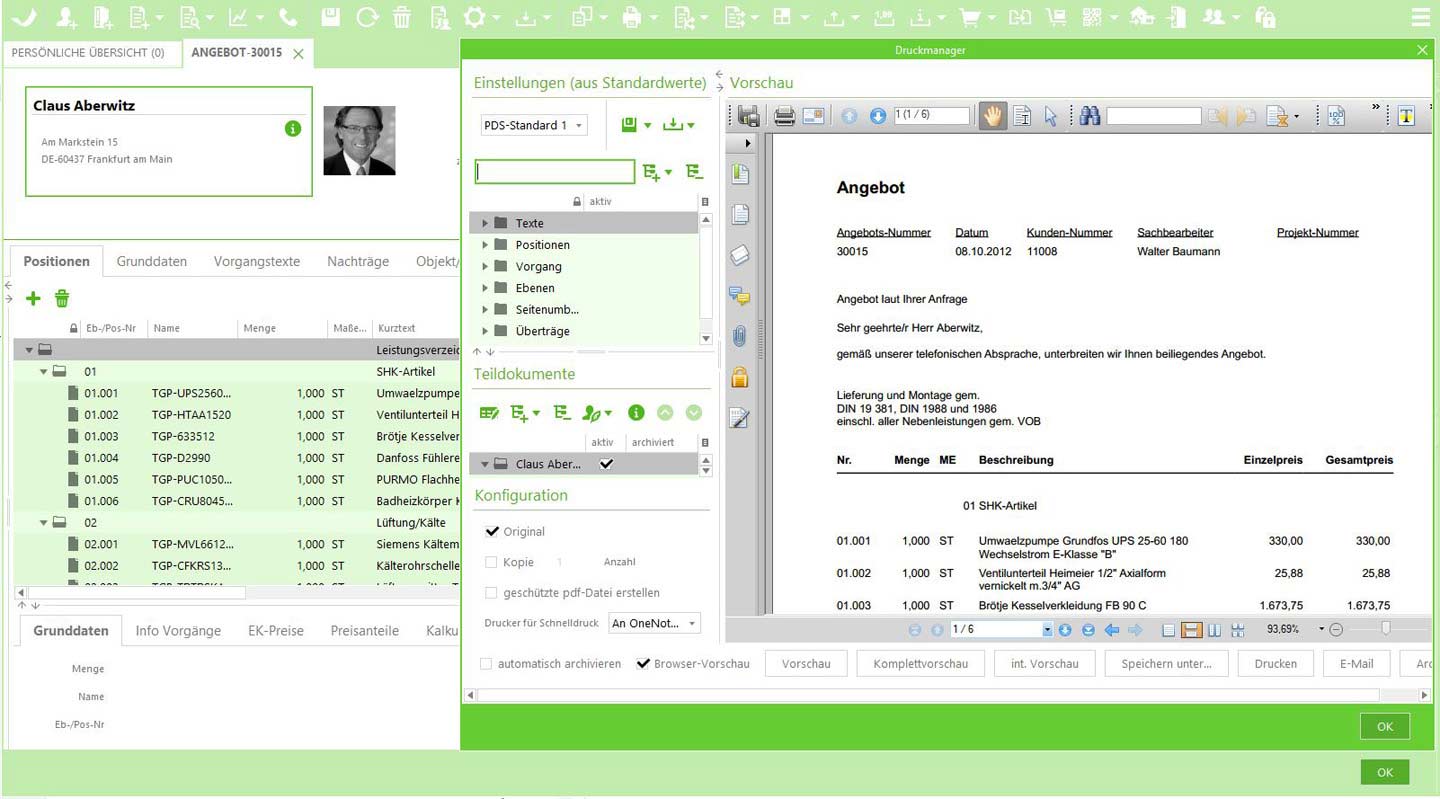Click Claus Aberwitz profile photo thumbnail
Screen dimensions: 1440x799
pos(359,140)
